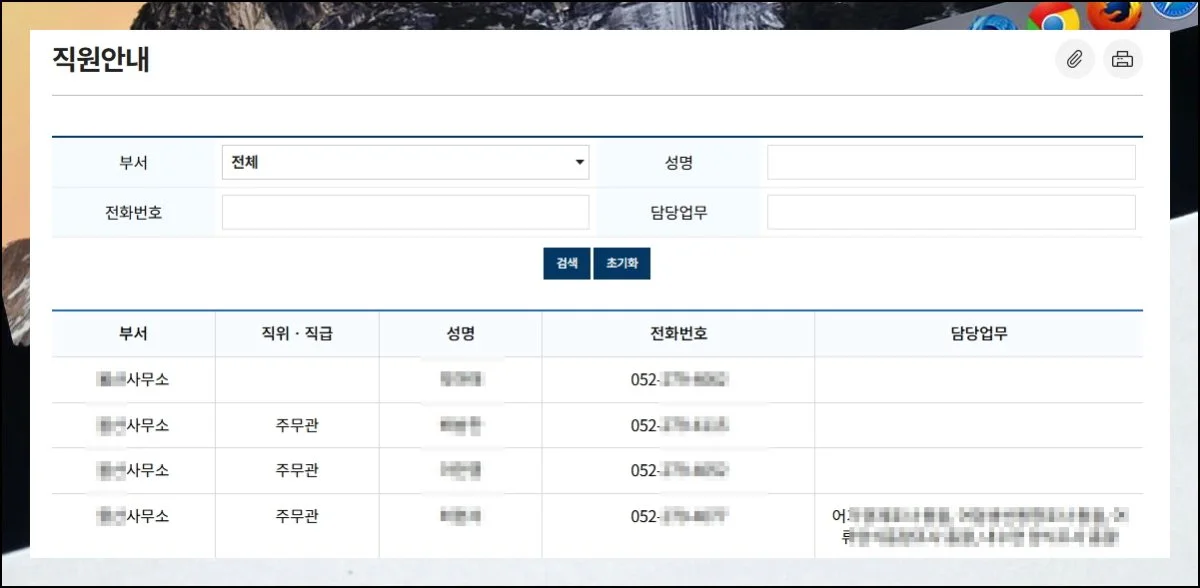
Task: Select the 담당업무 search input box
Action: point(951,212)
